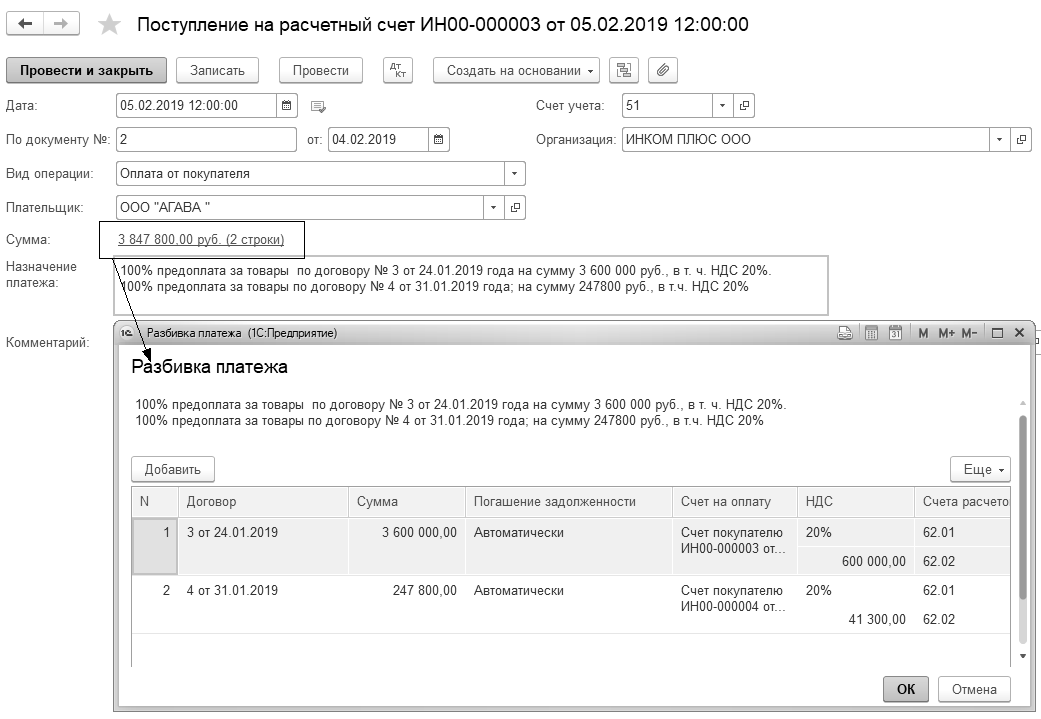Select the amount cell 247 800,00
Image resolution: width=1041 pixels, height=719 pixels.
pos(406,604)
